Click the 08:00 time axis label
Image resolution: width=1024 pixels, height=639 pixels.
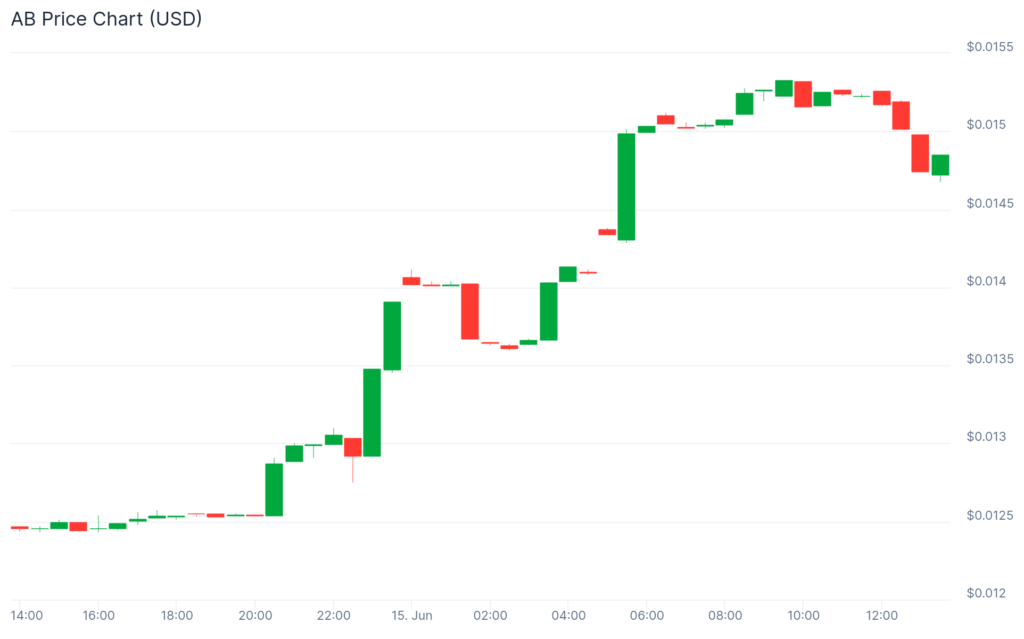pyautogui.click(x=725, y=615)
